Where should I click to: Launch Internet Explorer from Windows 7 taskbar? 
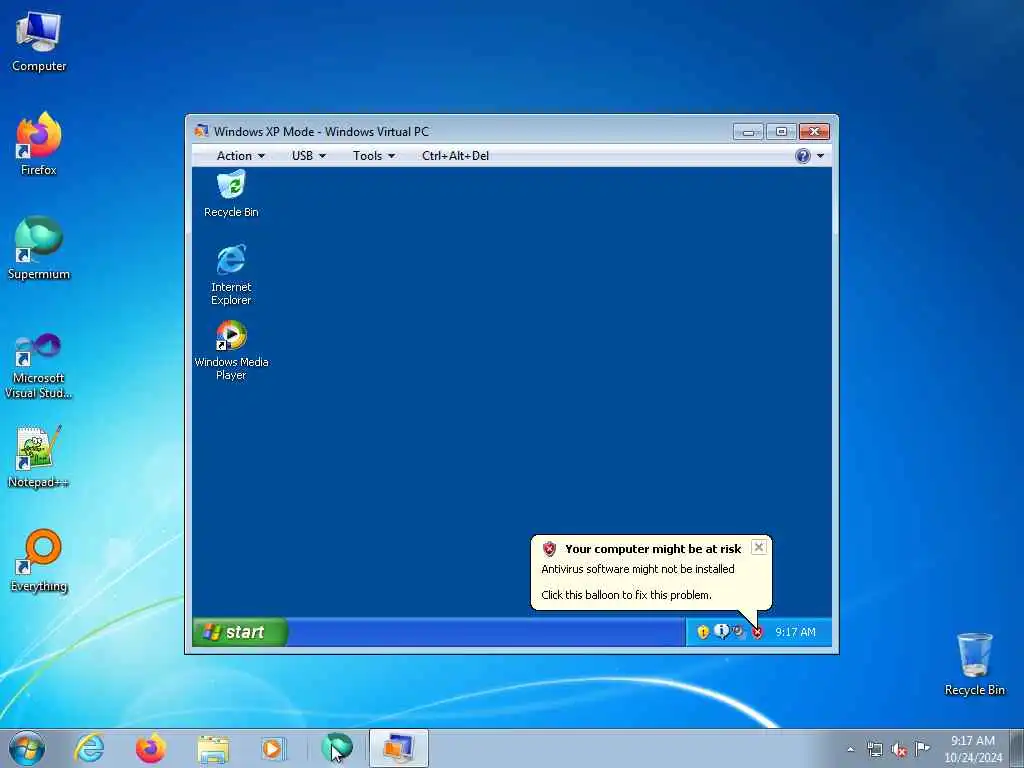(x=89, y=748)
